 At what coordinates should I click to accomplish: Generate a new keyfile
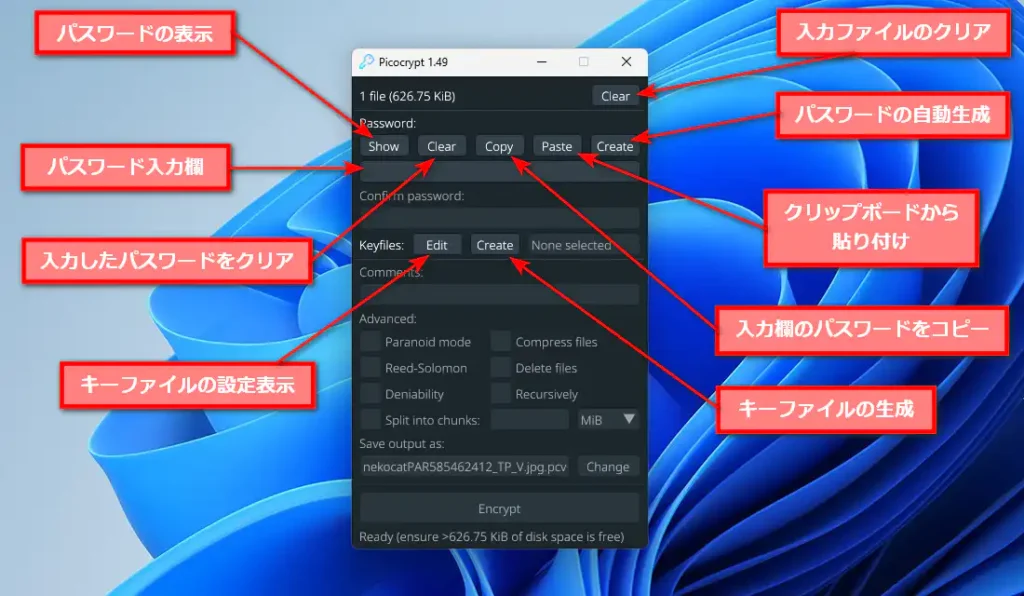(x=495, y=244)
